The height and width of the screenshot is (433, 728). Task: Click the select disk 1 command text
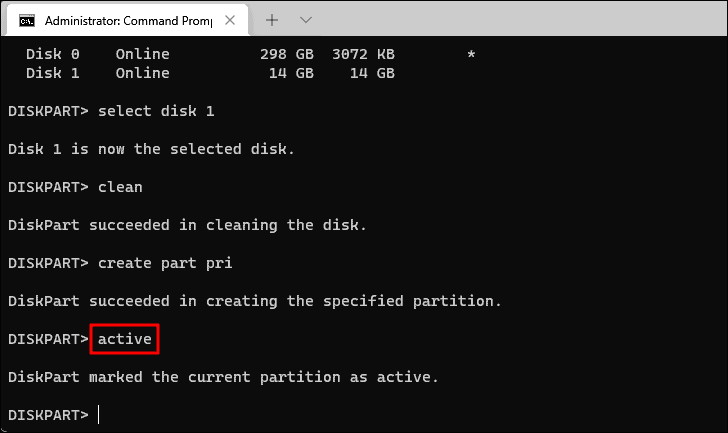tap(156, 111)
